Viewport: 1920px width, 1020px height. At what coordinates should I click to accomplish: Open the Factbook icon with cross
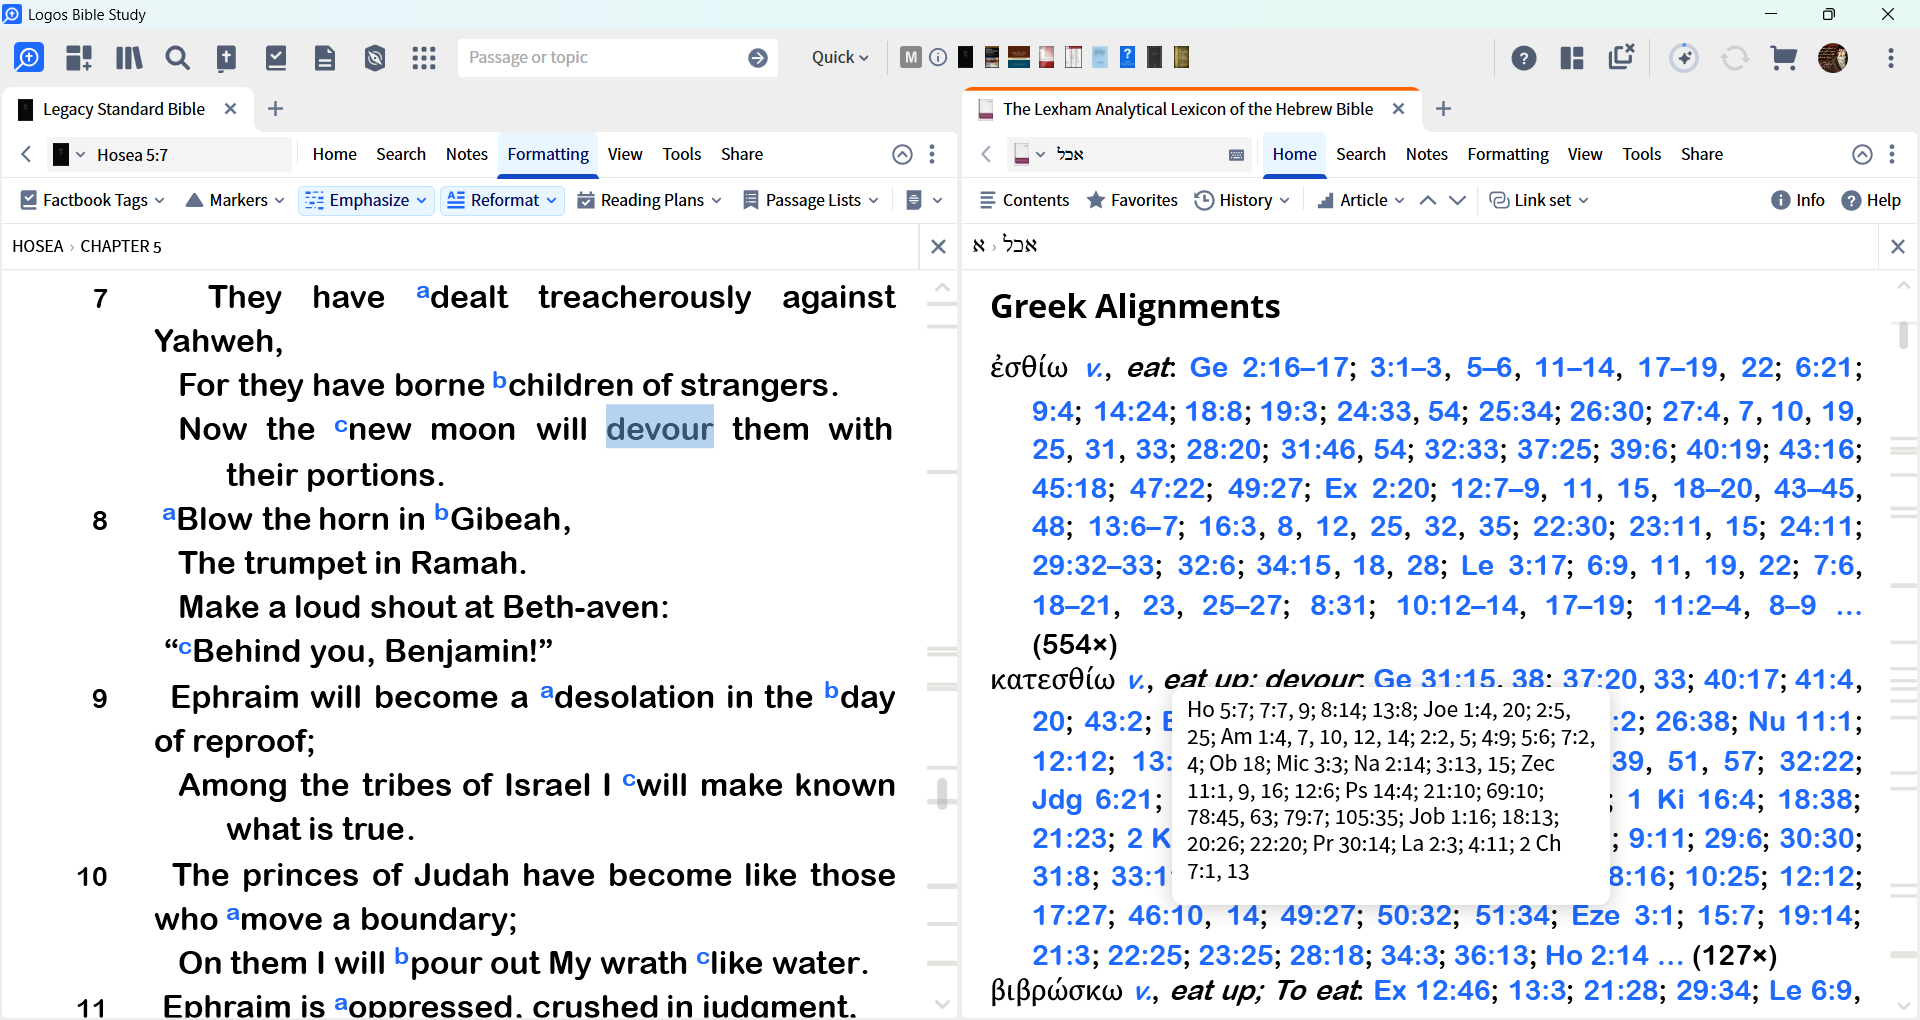pyautogui.click(x=227, y=58)
